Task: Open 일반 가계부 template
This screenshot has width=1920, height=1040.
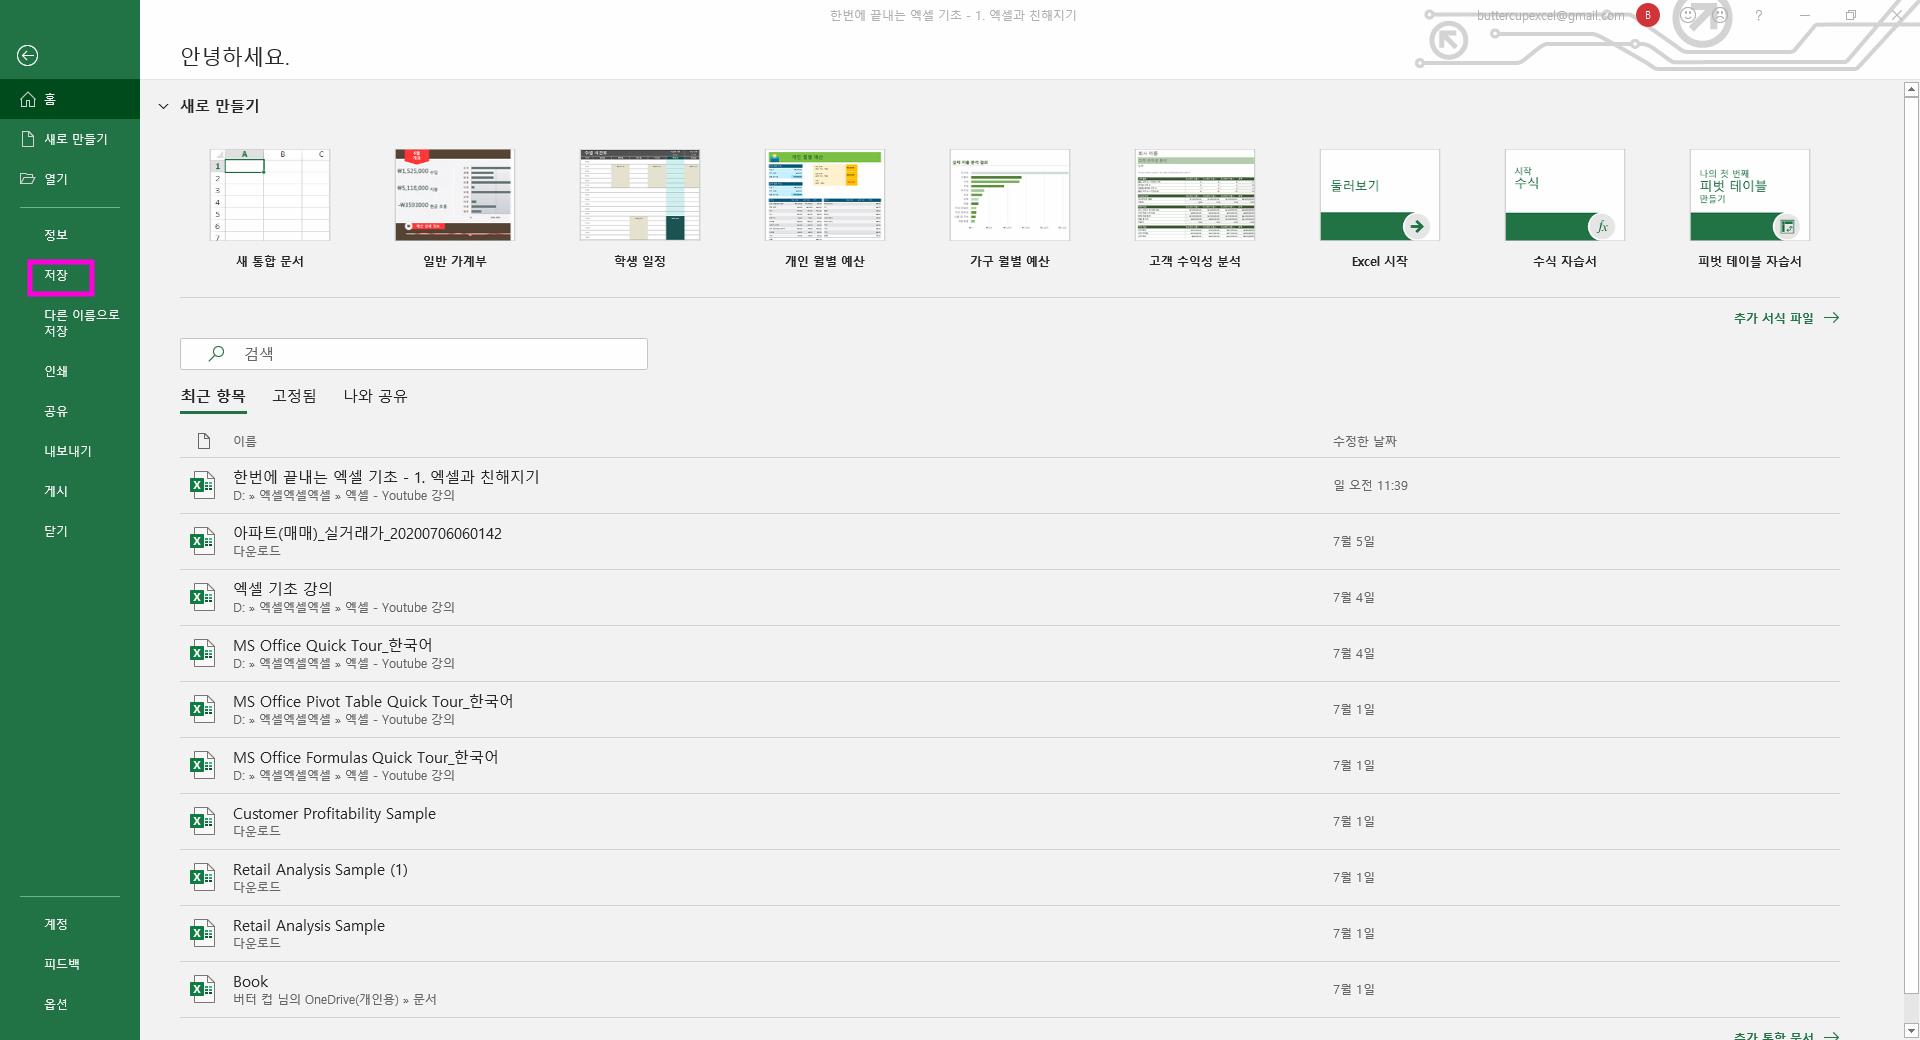Action: 454,210
